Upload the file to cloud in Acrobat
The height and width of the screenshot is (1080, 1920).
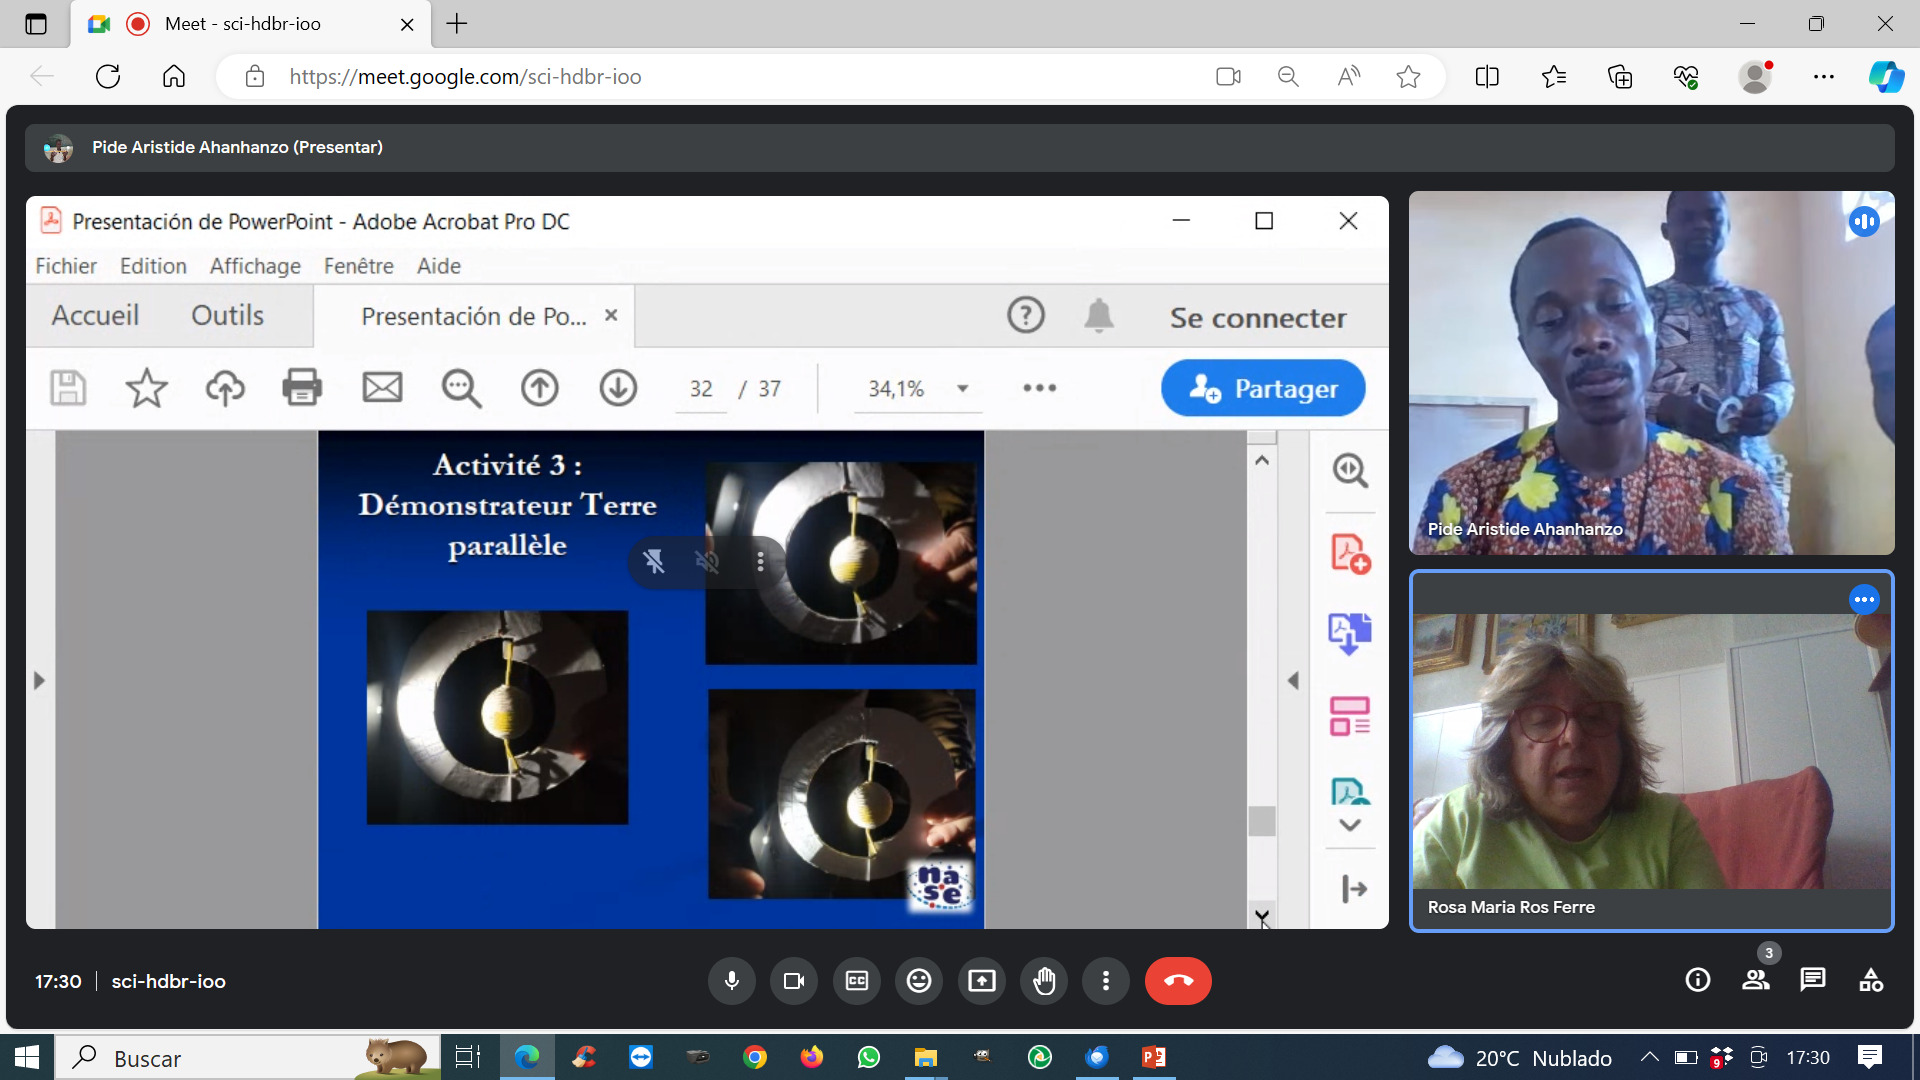point(225,388)
